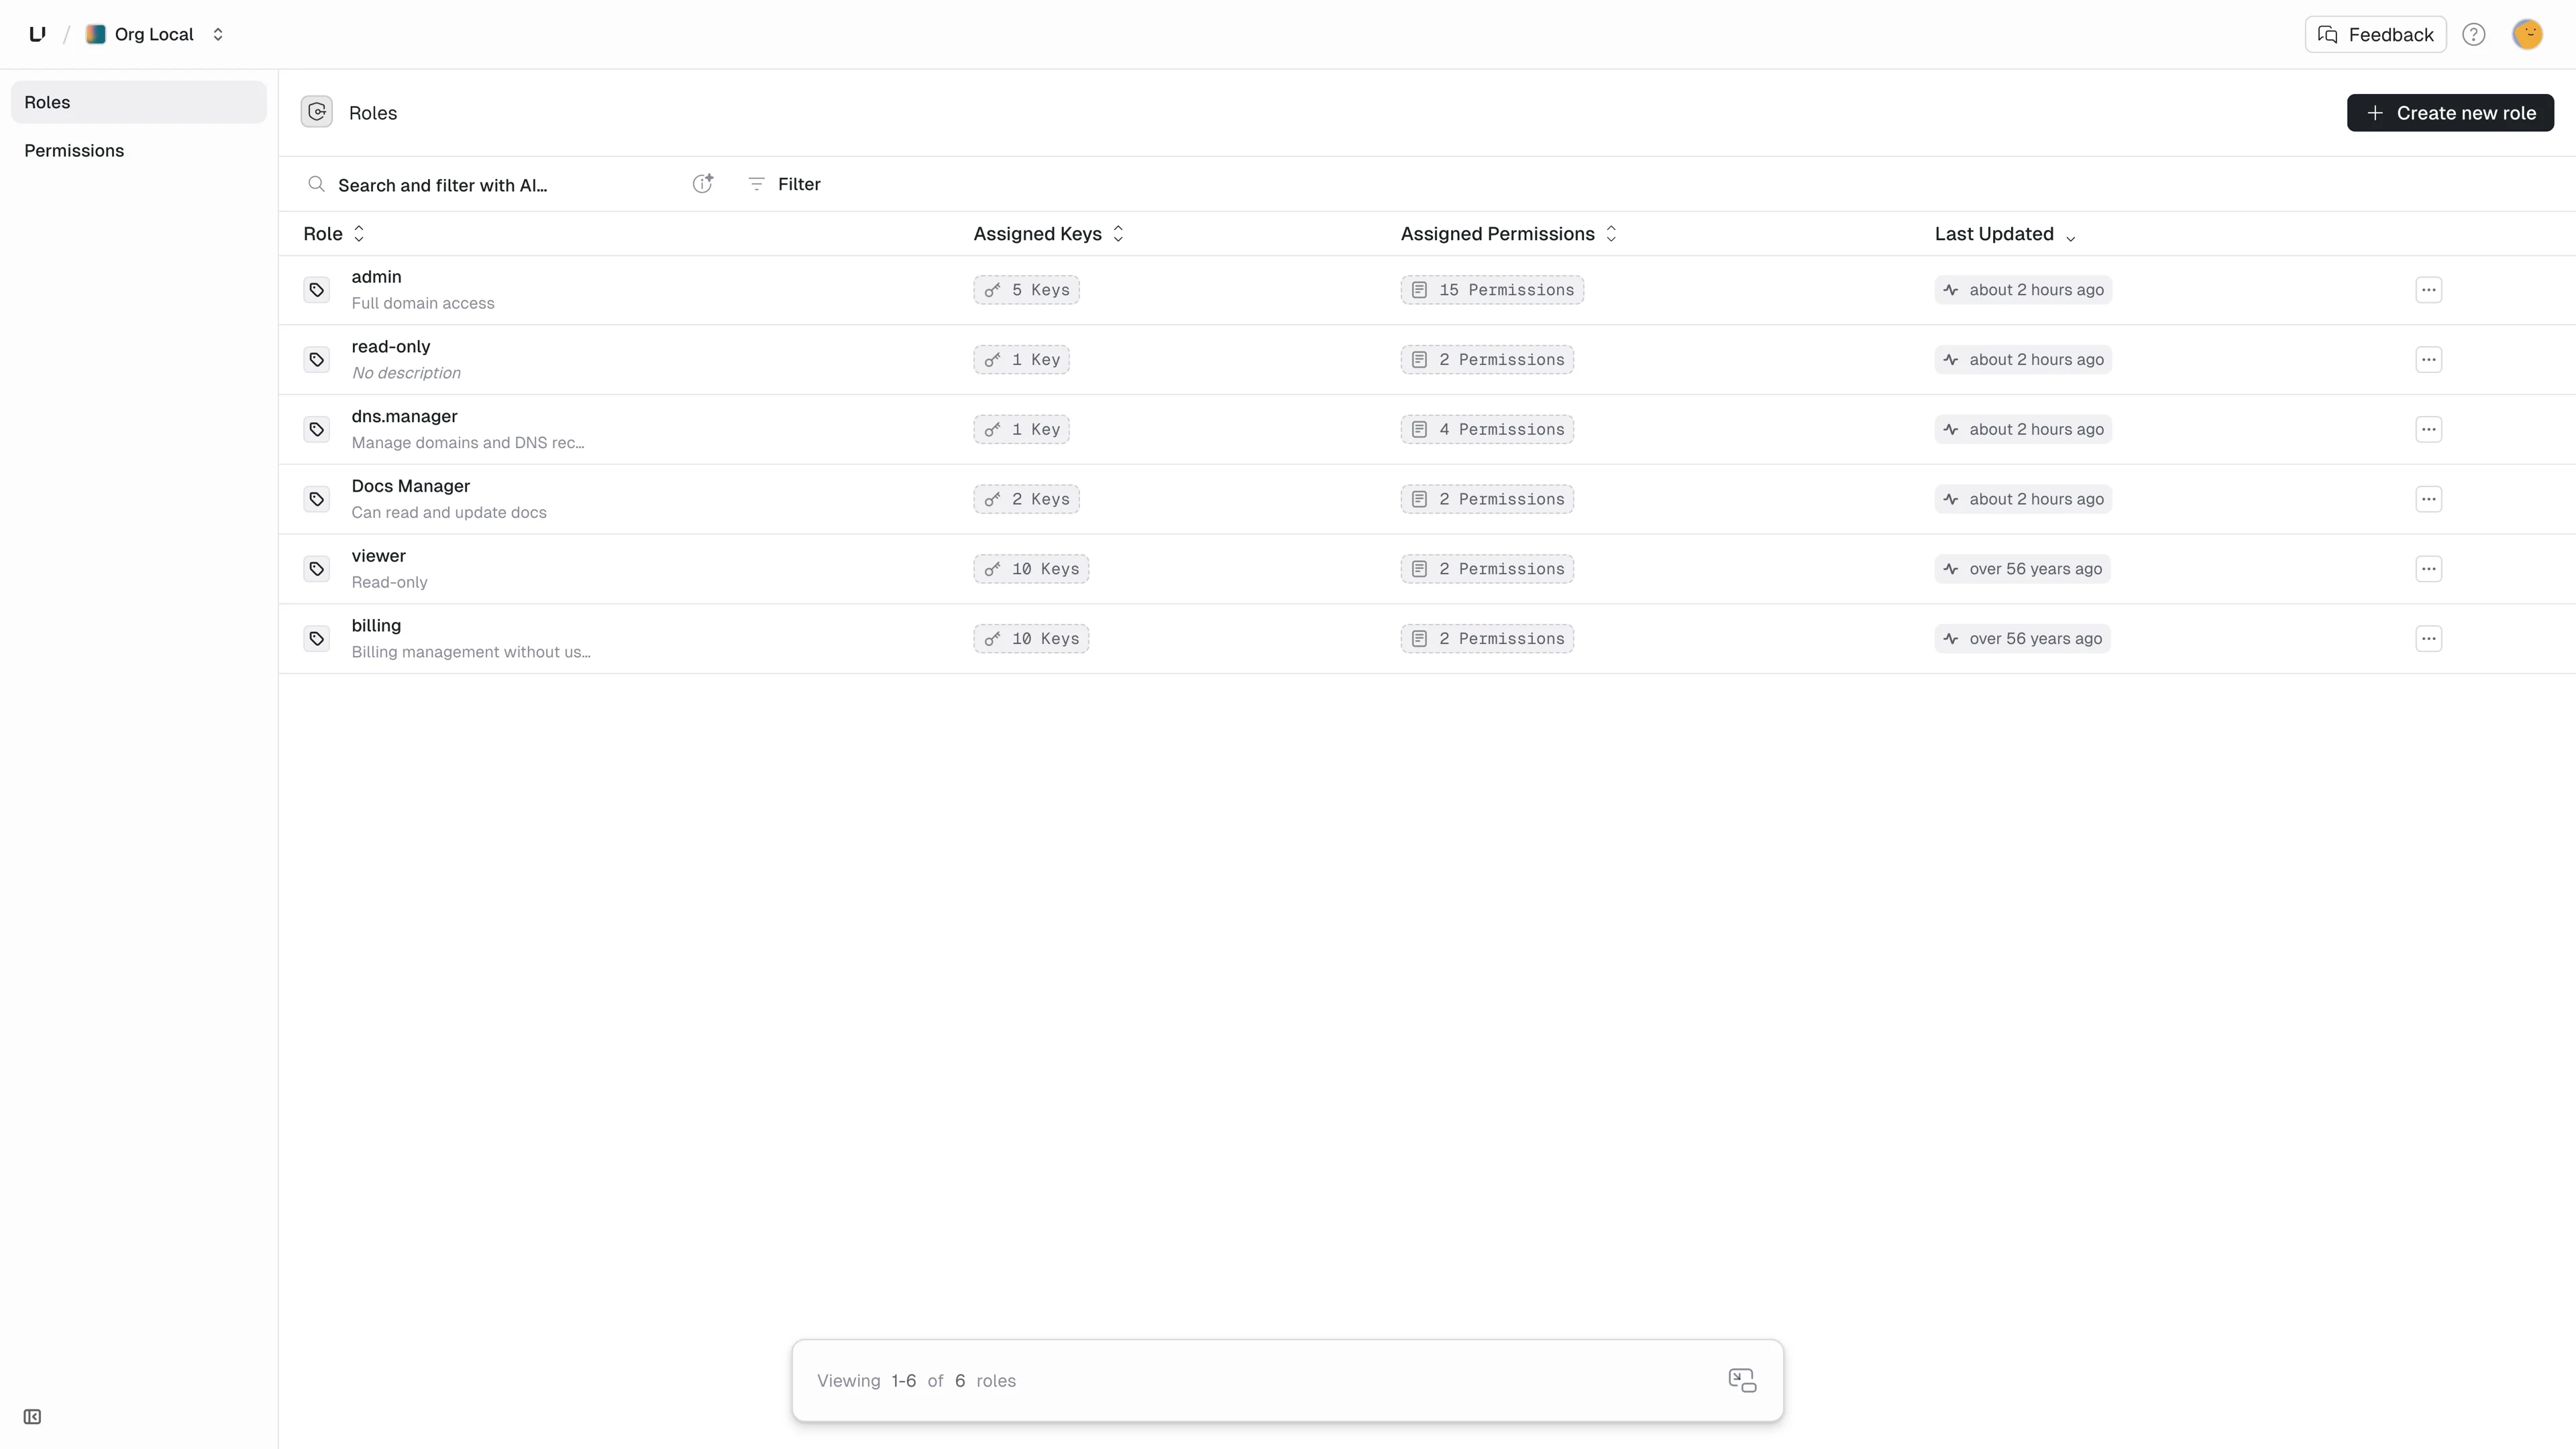Click 2 Permissions badge in billing row
2576x1449 pixels.
(1487, 638)
